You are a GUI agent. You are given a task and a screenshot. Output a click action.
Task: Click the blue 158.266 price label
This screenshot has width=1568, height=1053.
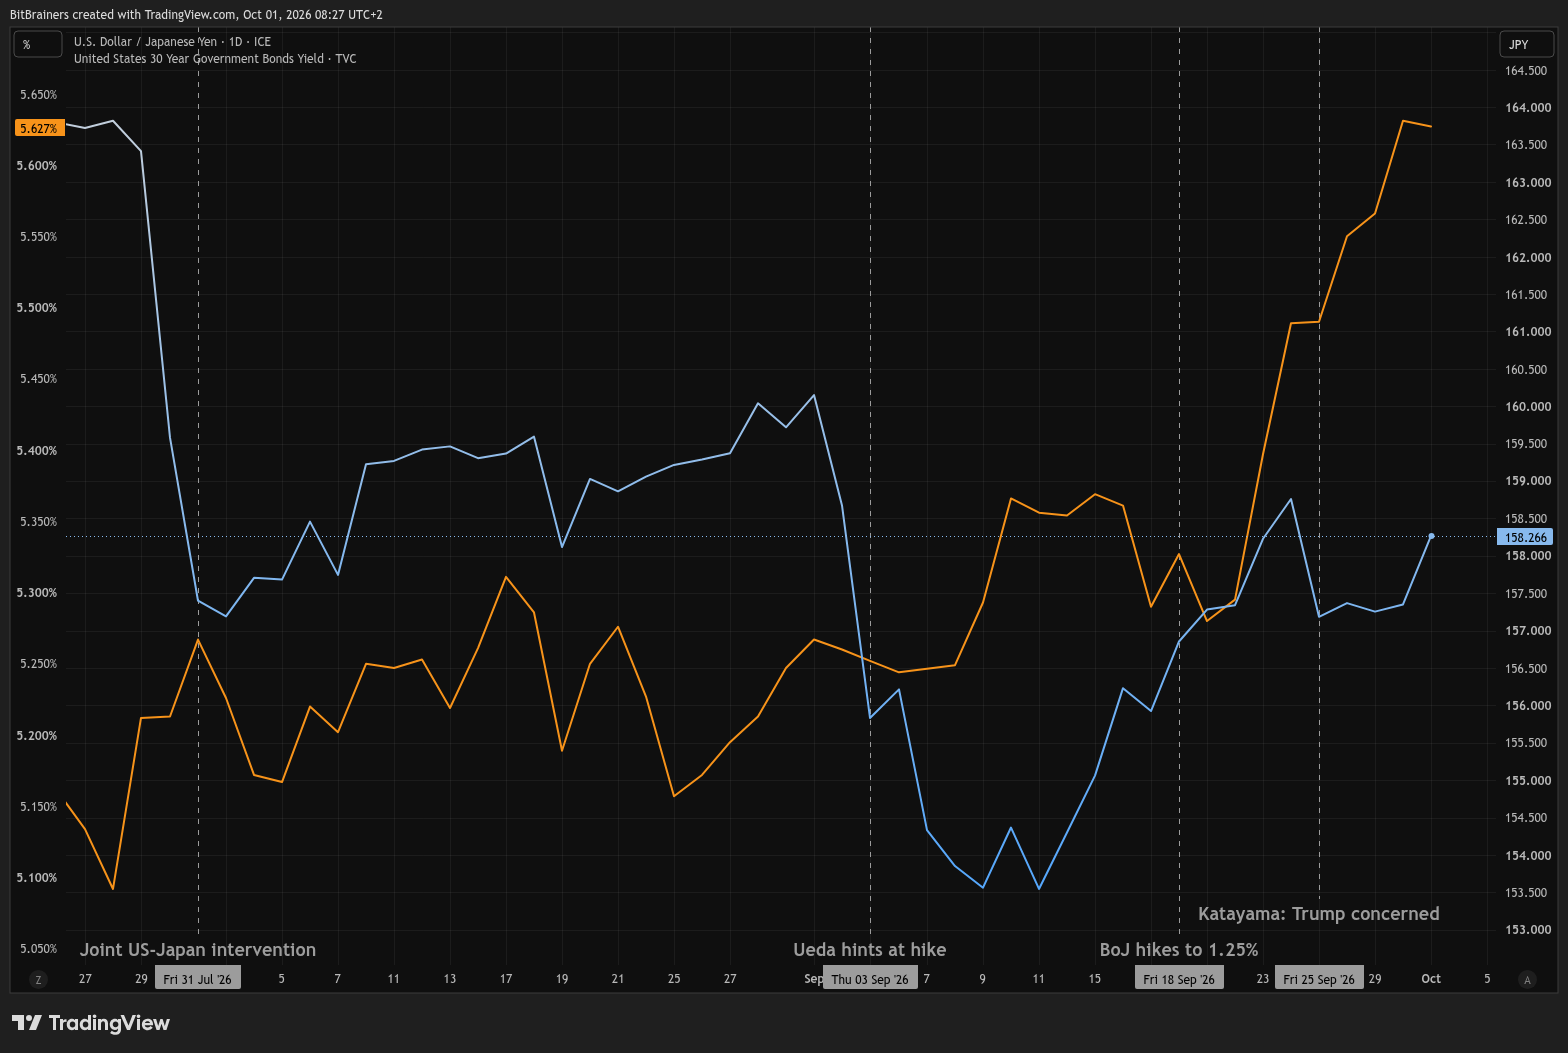point(1525,537)
